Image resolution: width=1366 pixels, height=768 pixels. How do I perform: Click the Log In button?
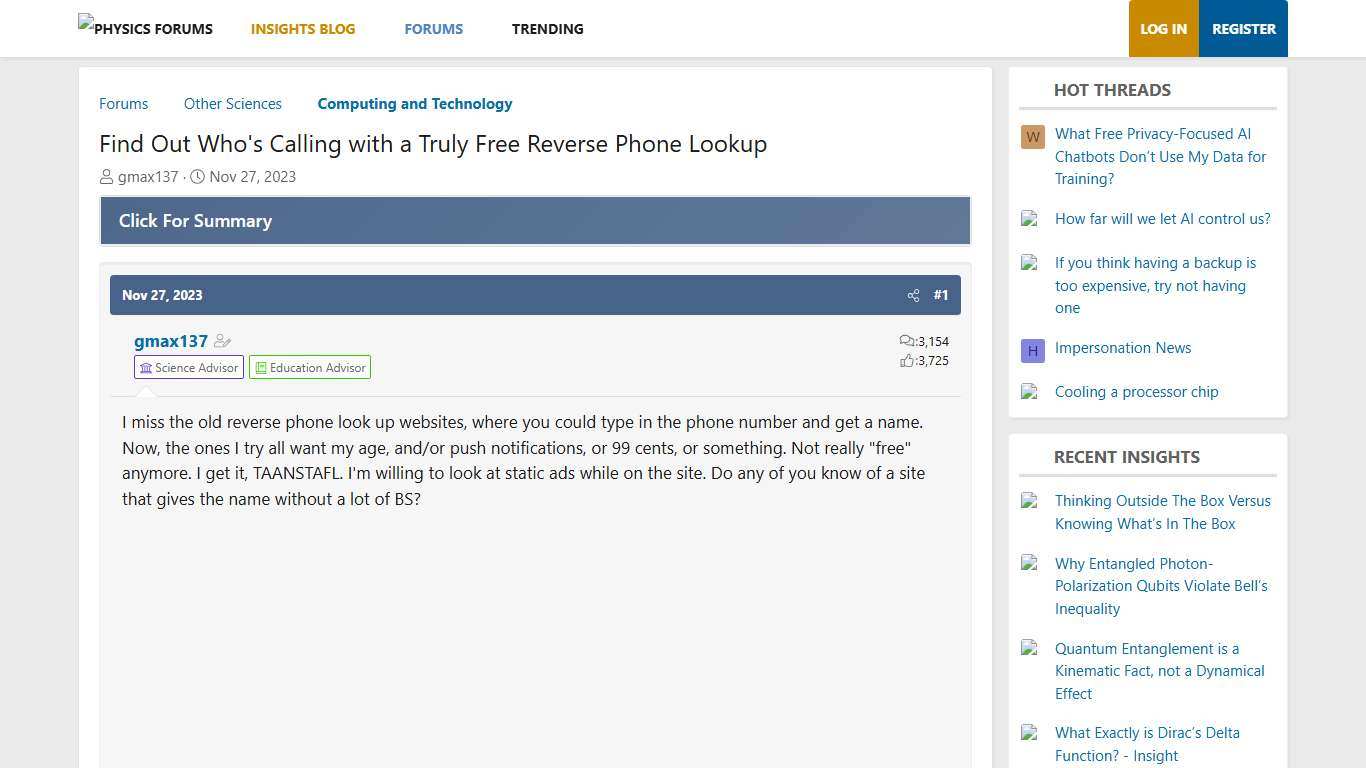coord(1163,28)
